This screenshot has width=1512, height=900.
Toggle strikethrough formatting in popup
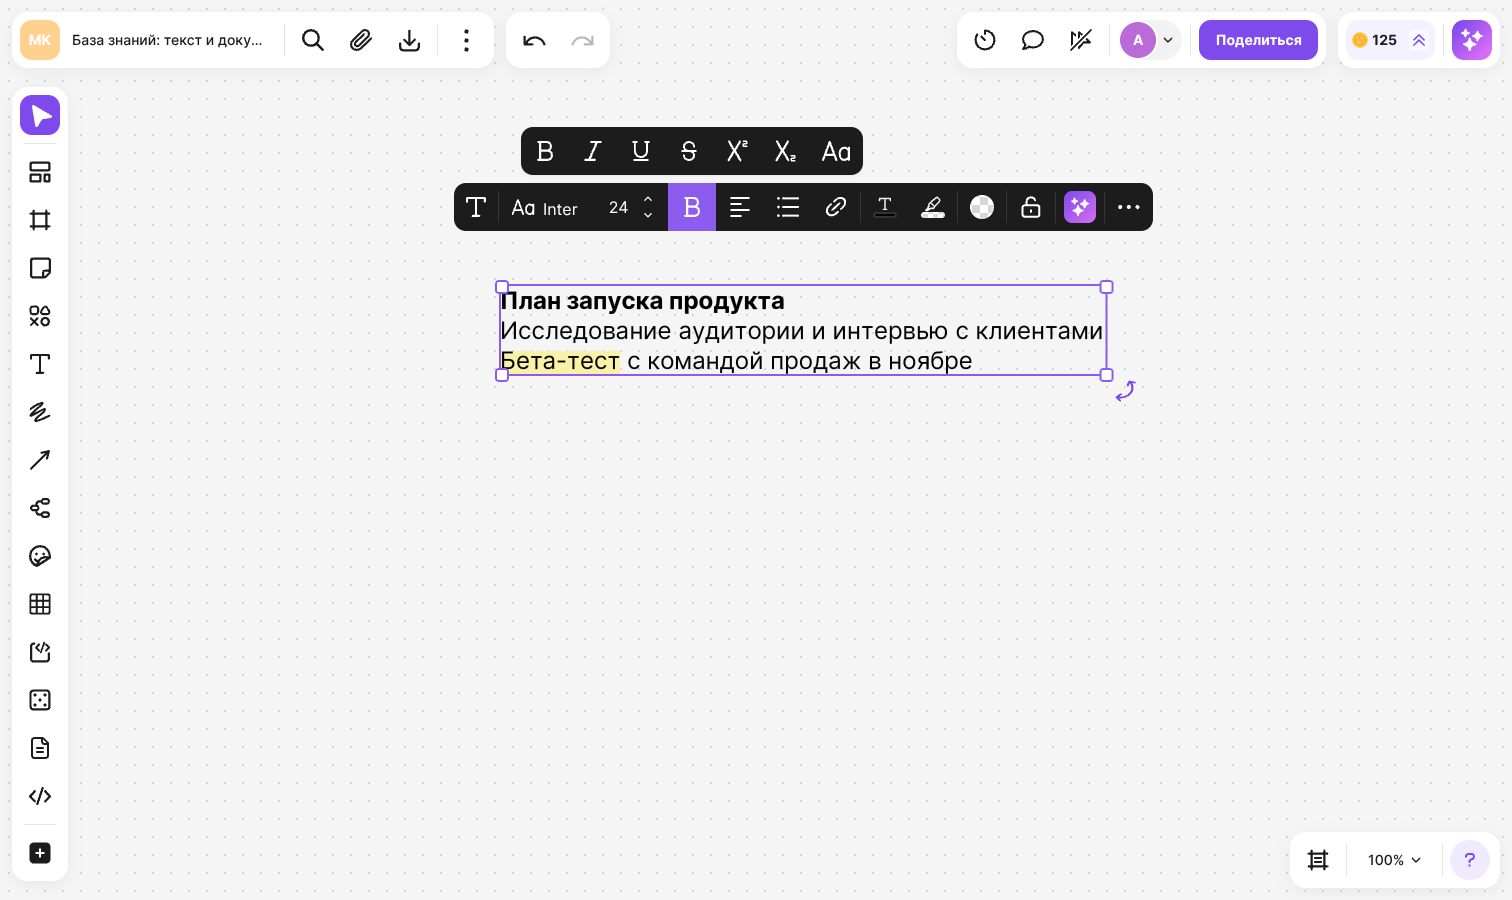click(x=689, y=151)
